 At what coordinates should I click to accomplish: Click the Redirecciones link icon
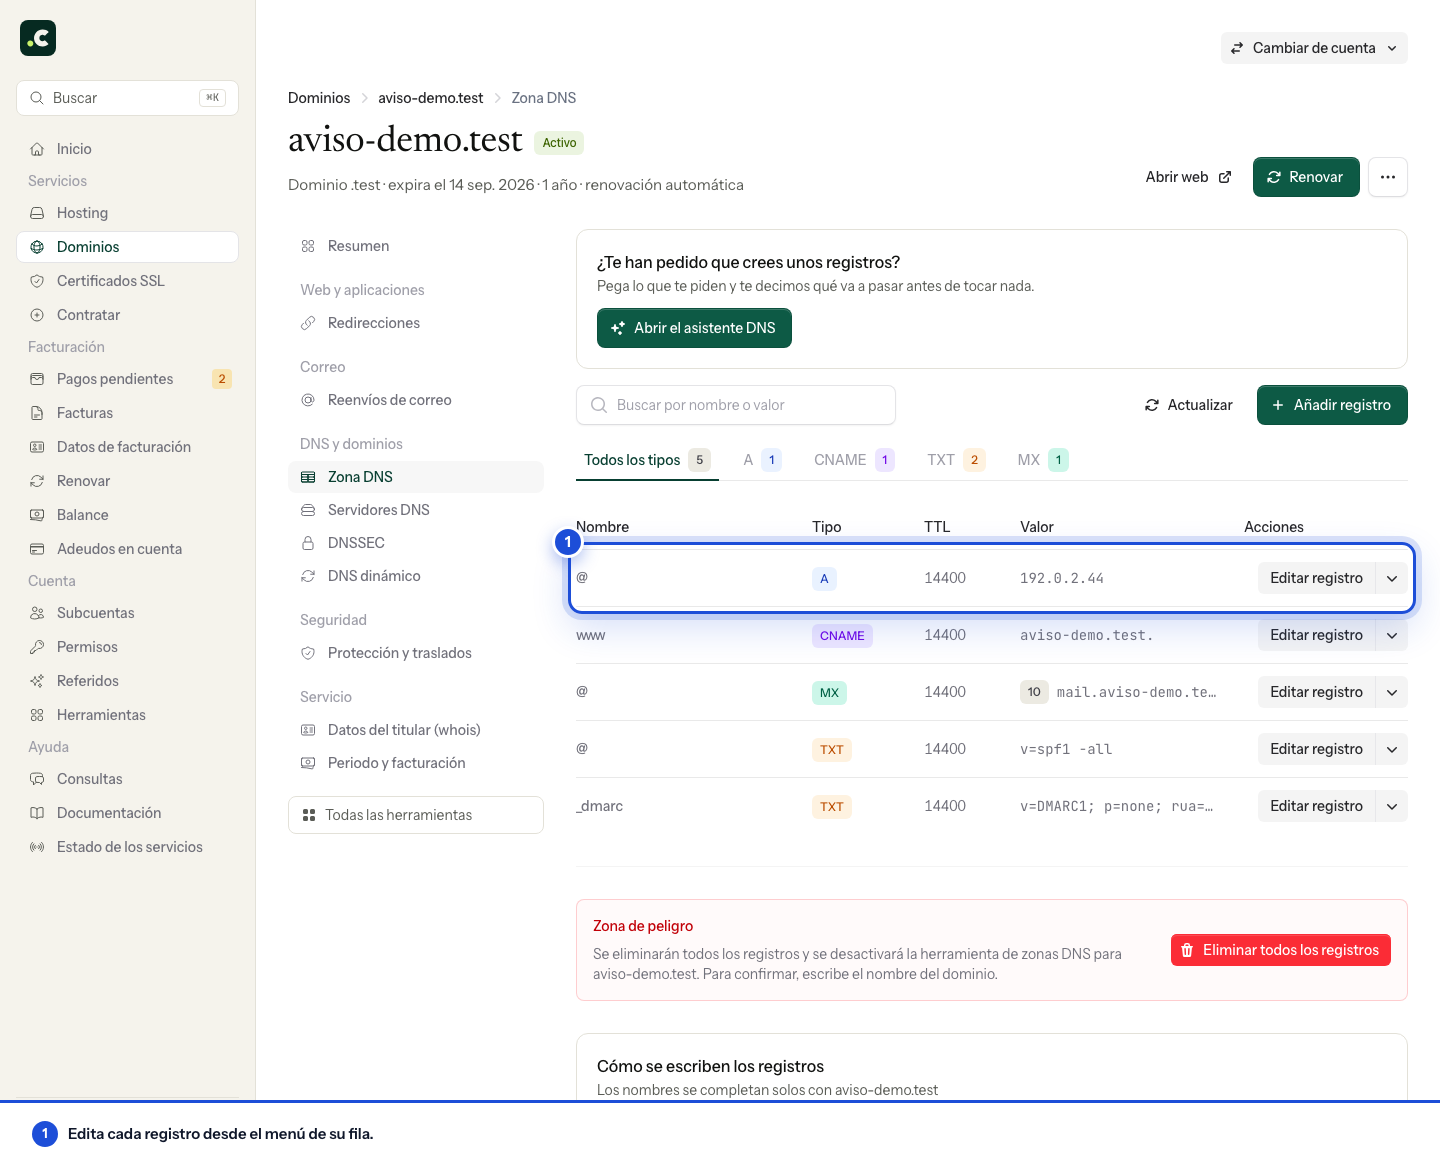pos(308,323)
